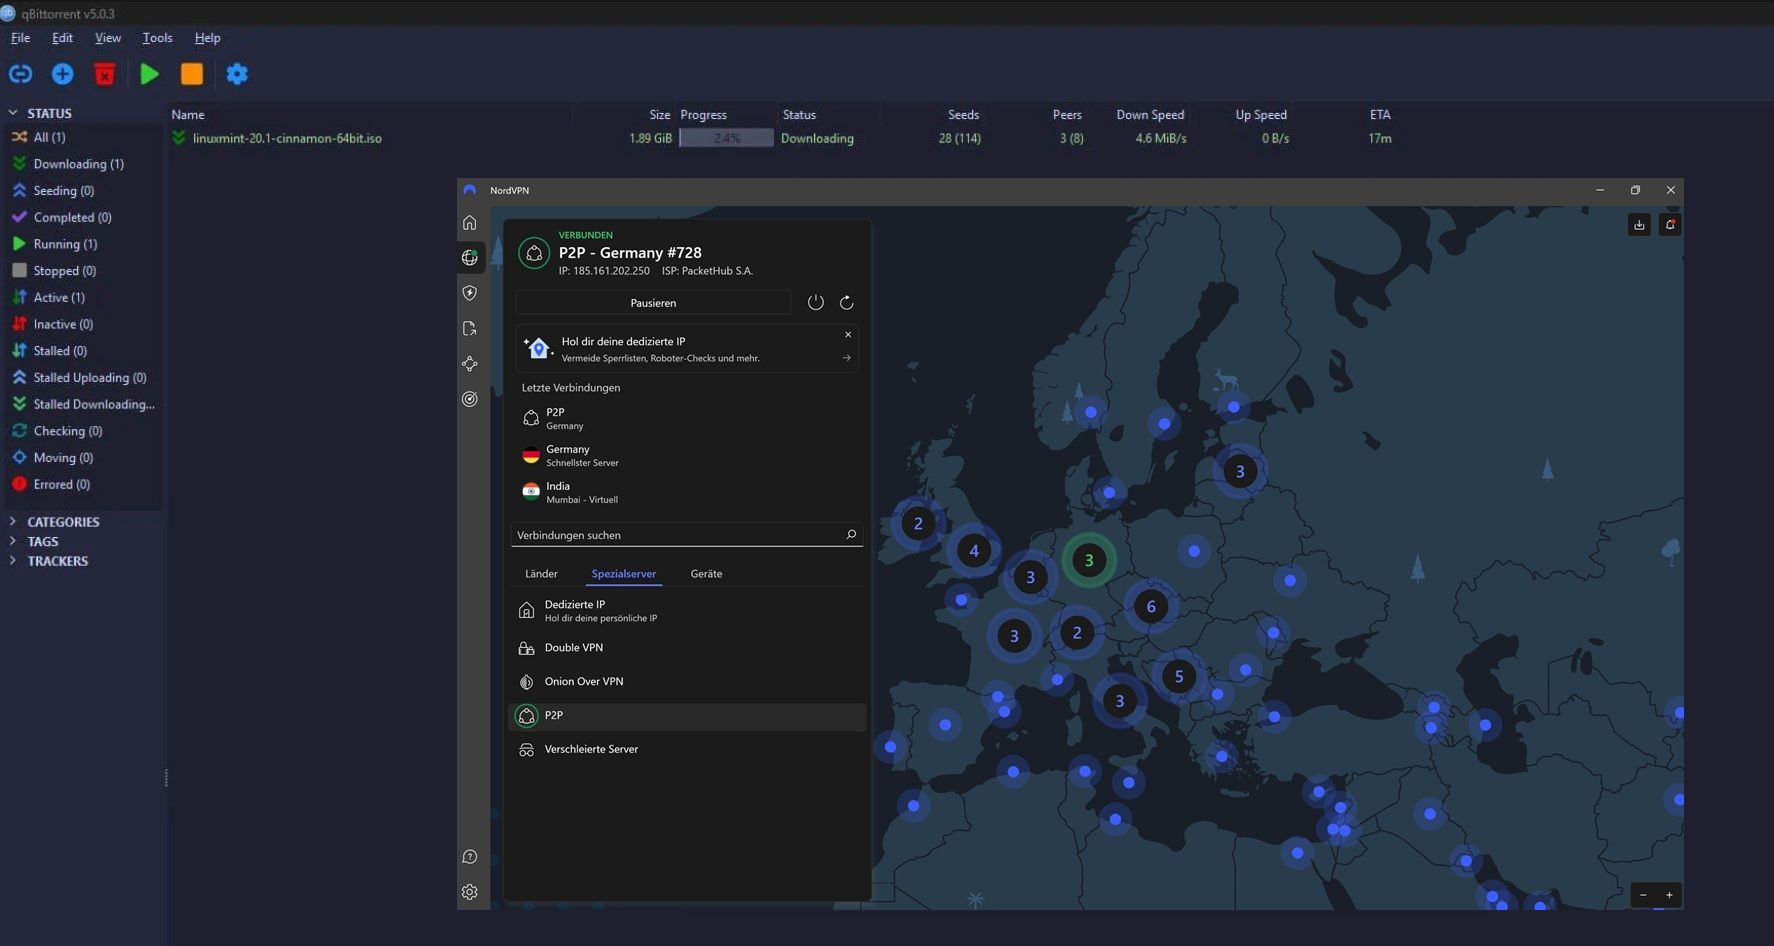
Task: Select Double VPN server option
Action: [x=688, y=648]
